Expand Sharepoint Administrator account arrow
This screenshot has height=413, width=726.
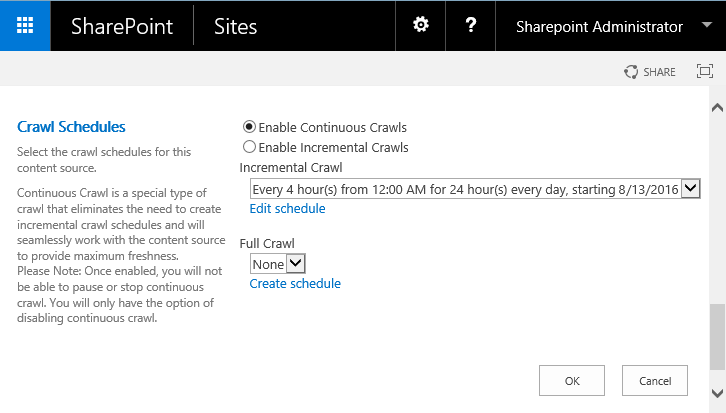(x=707, y=25)
